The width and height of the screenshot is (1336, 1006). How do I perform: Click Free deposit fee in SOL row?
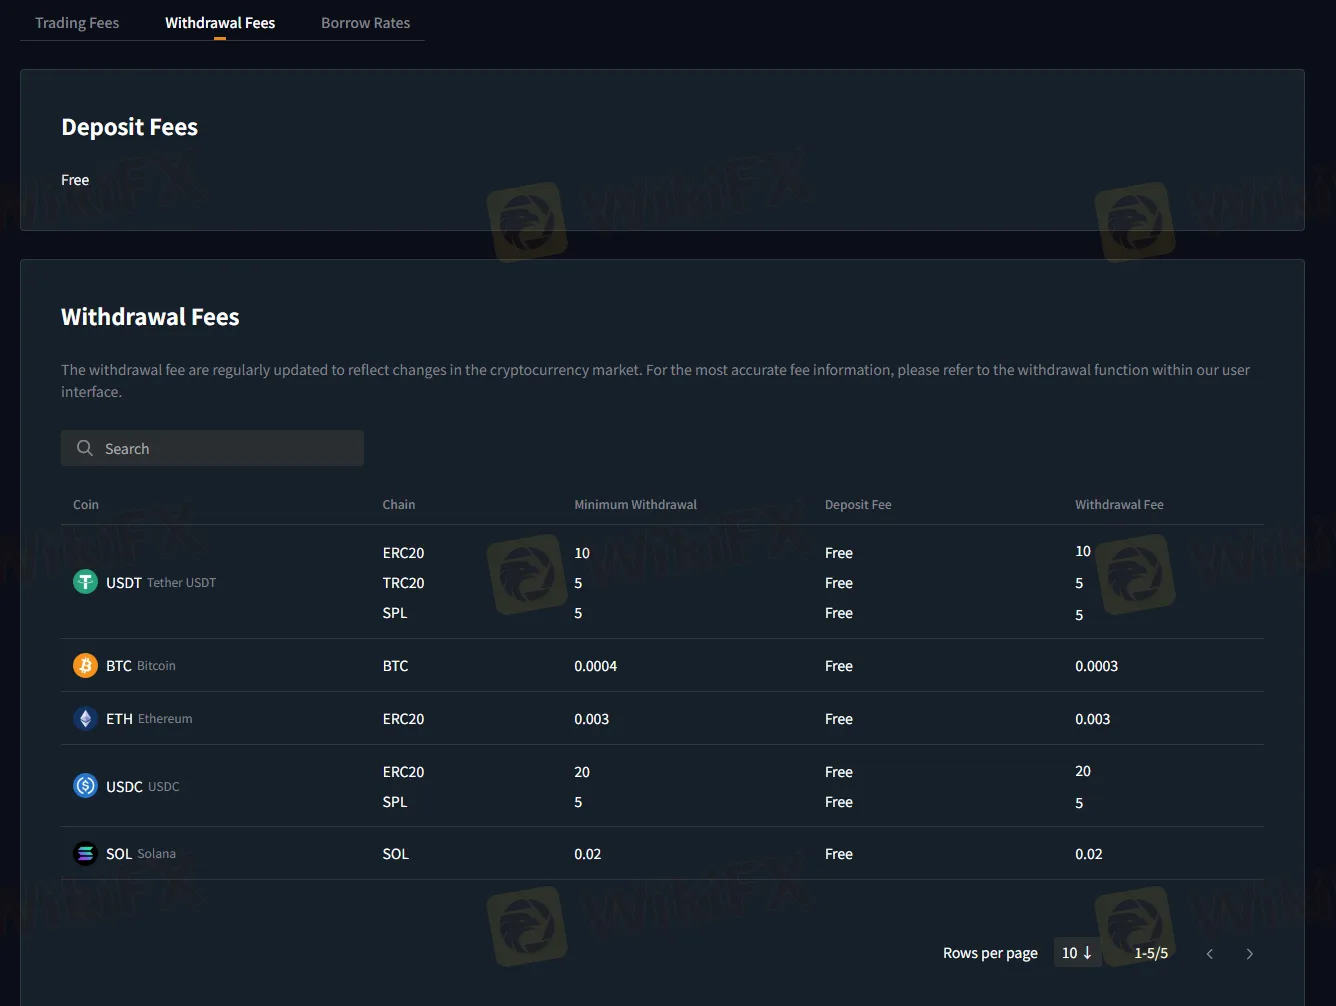(x=838, y=853)
